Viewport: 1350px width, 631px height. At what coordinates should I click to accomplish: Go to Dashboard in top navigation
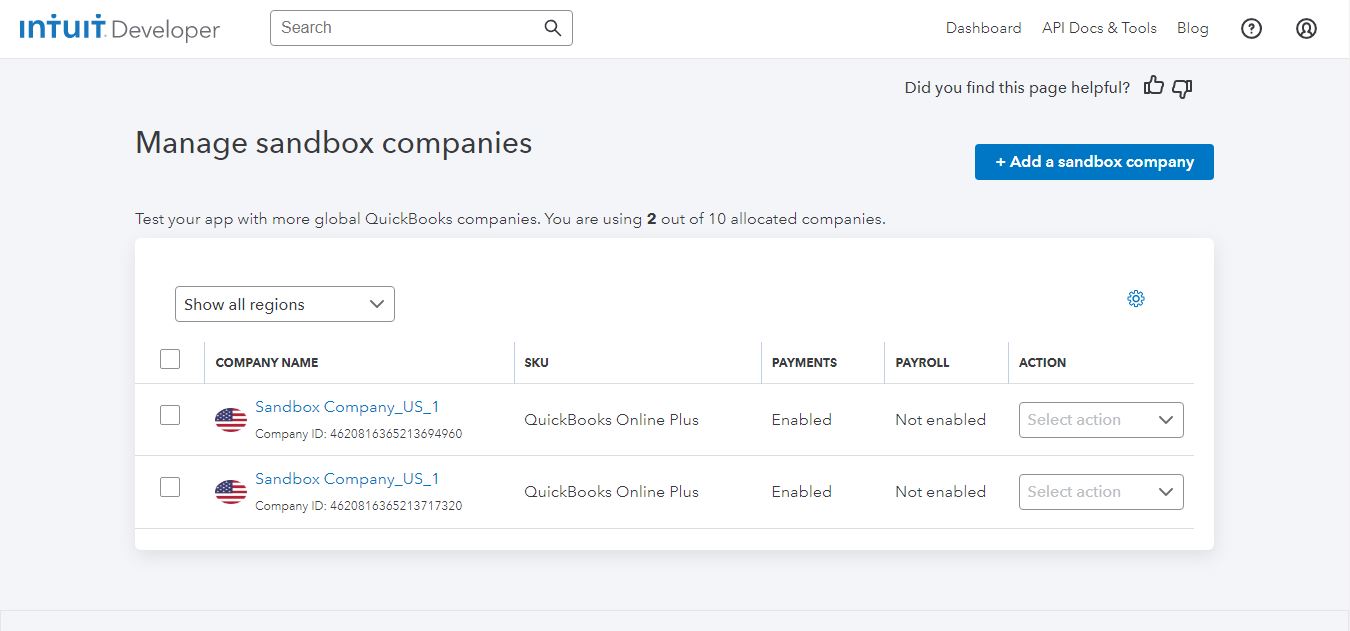click(x=983, y=28)
